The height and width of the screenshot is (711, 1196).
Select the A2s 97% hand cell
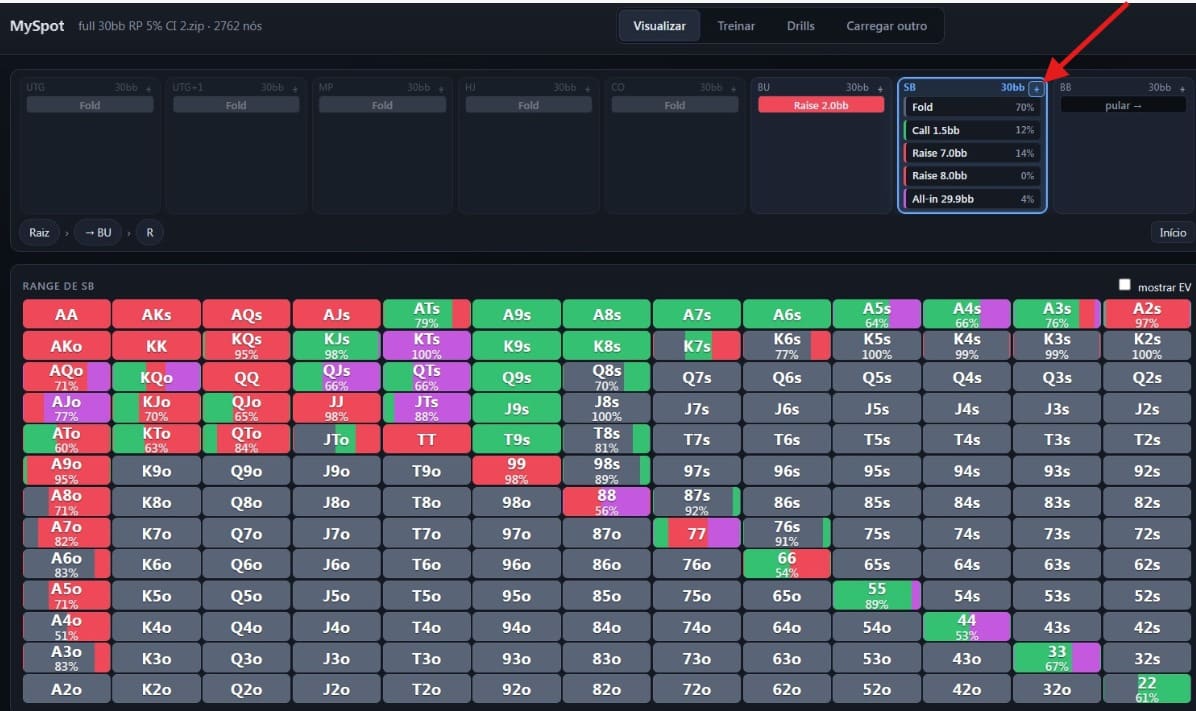pos(1146,314)
